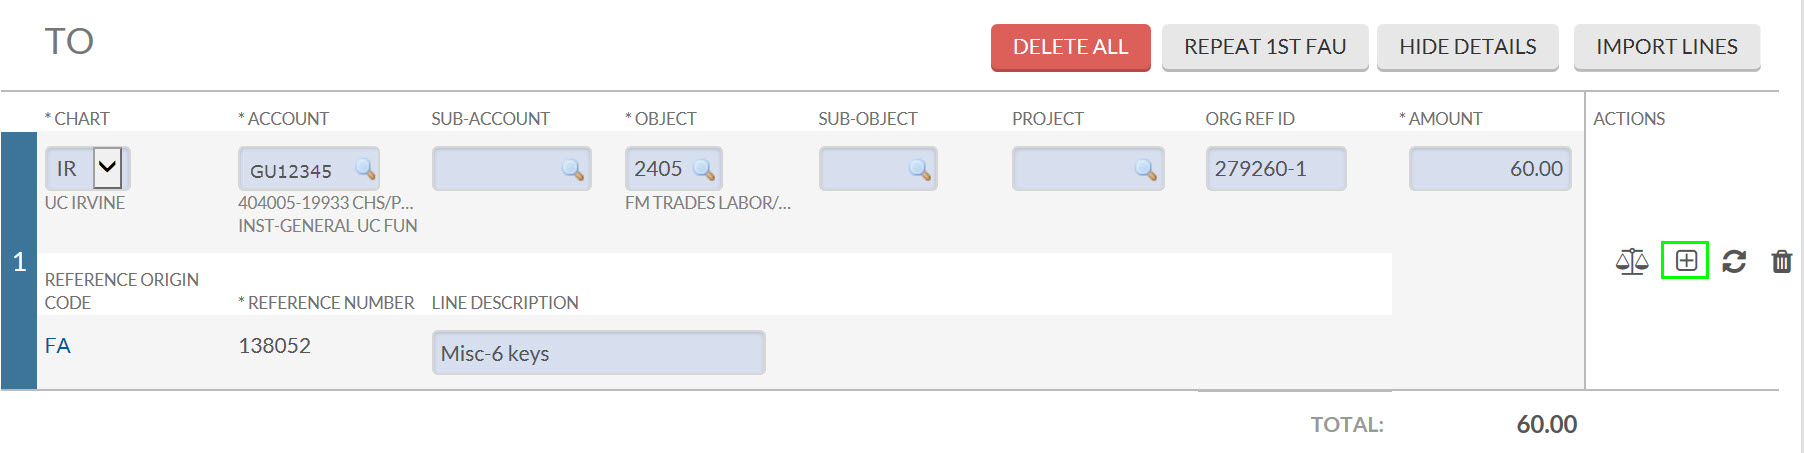This screenshot has height=453, width=1804.
Task: Expand the Chart IR dropdown
Action: [x=107, y=168]
